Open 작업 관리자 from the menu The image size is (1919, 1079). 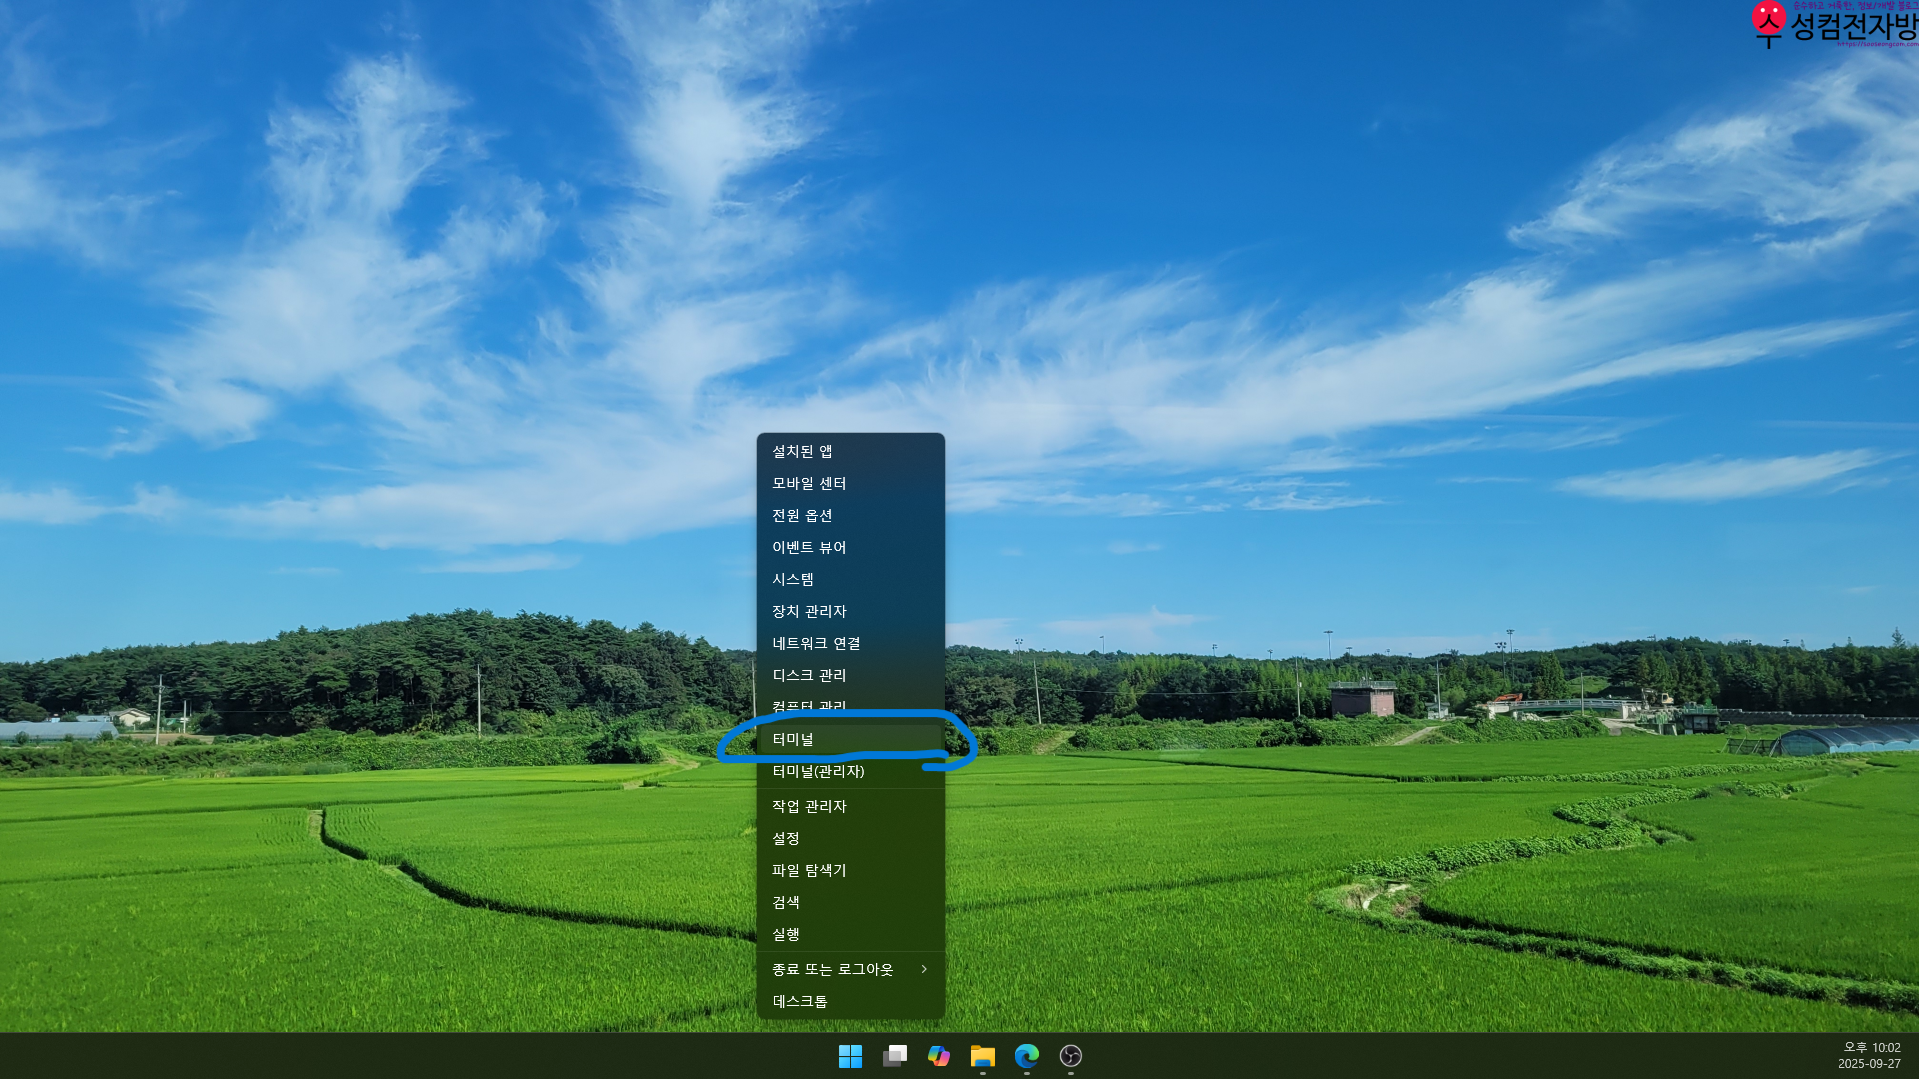850,806
